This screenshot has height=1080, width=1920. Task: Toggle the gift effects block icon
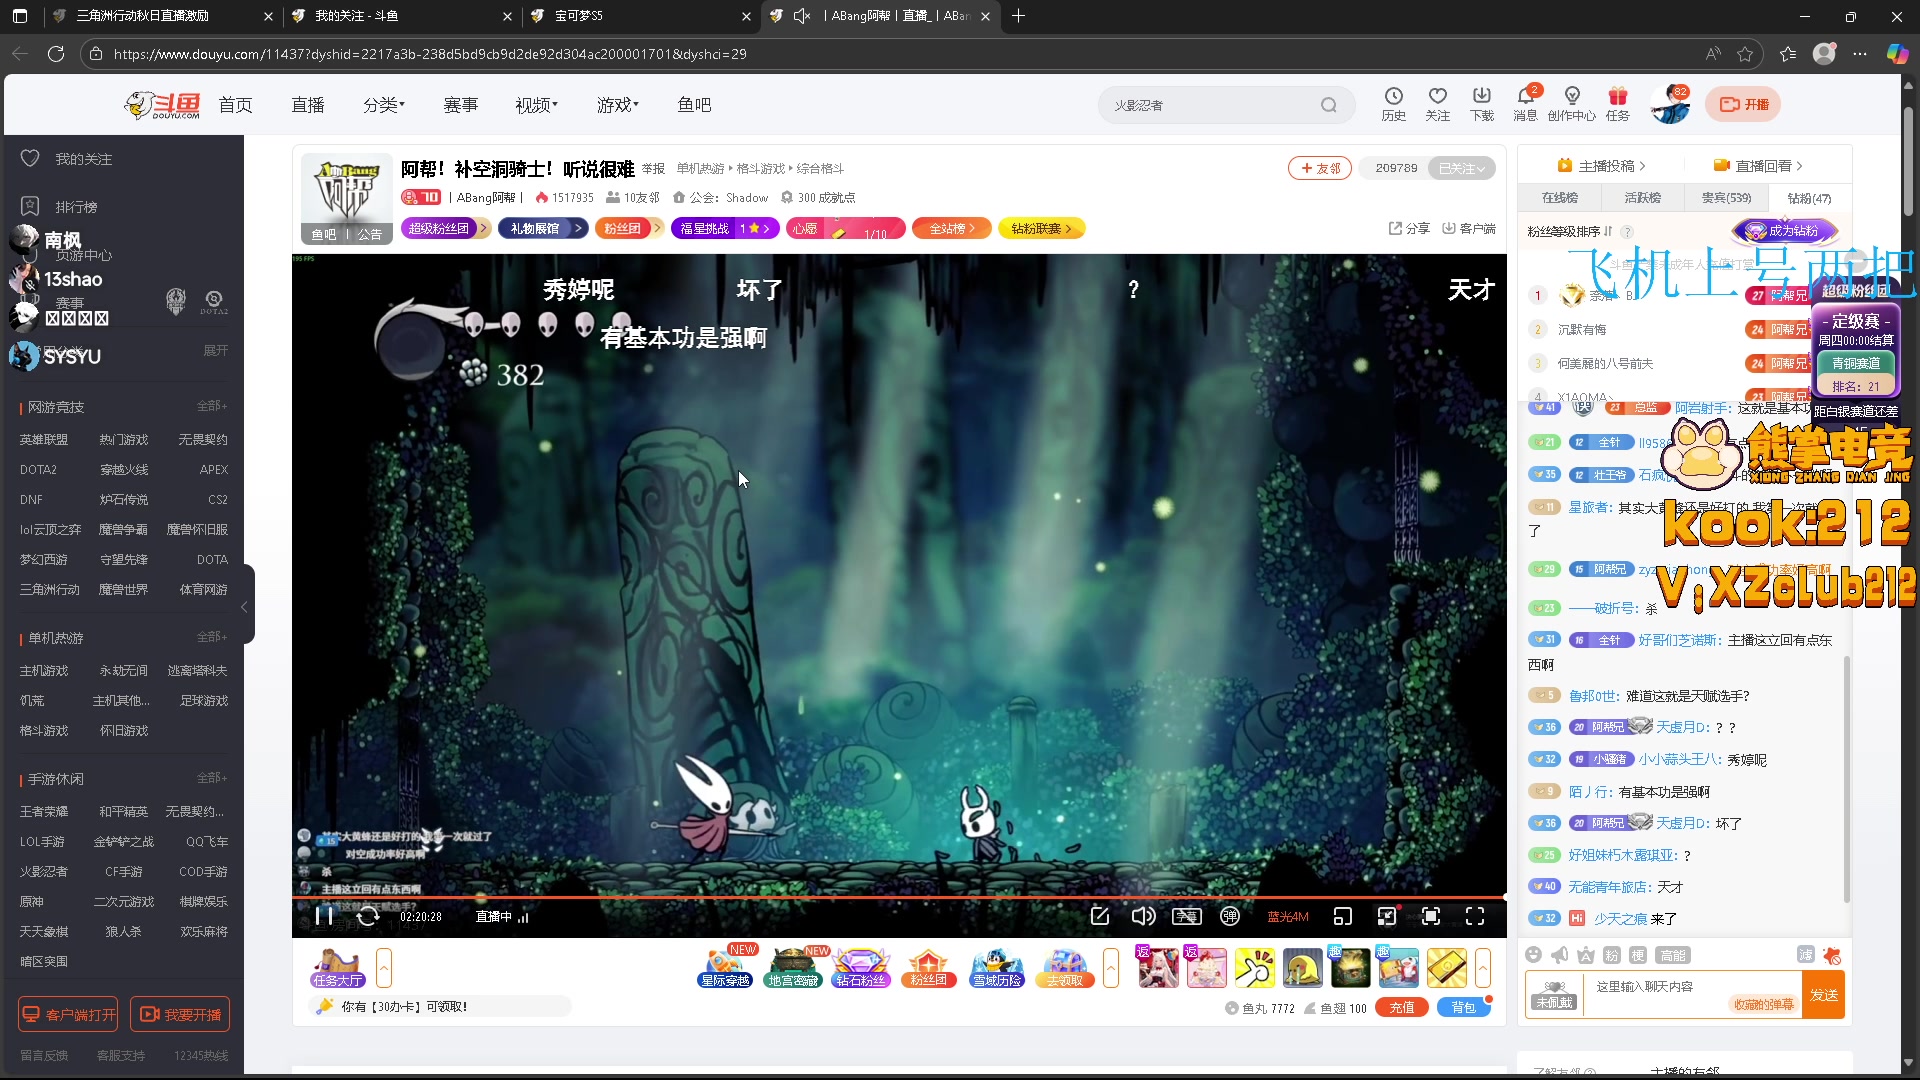pos(1832,955)
